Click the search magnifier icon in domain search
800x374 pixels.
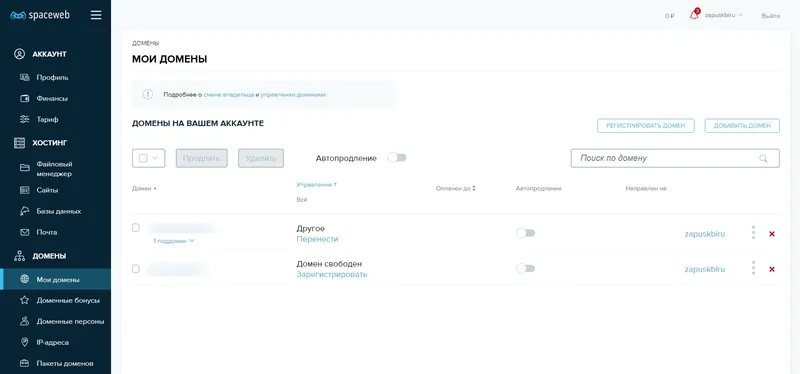tap(763, 158)
